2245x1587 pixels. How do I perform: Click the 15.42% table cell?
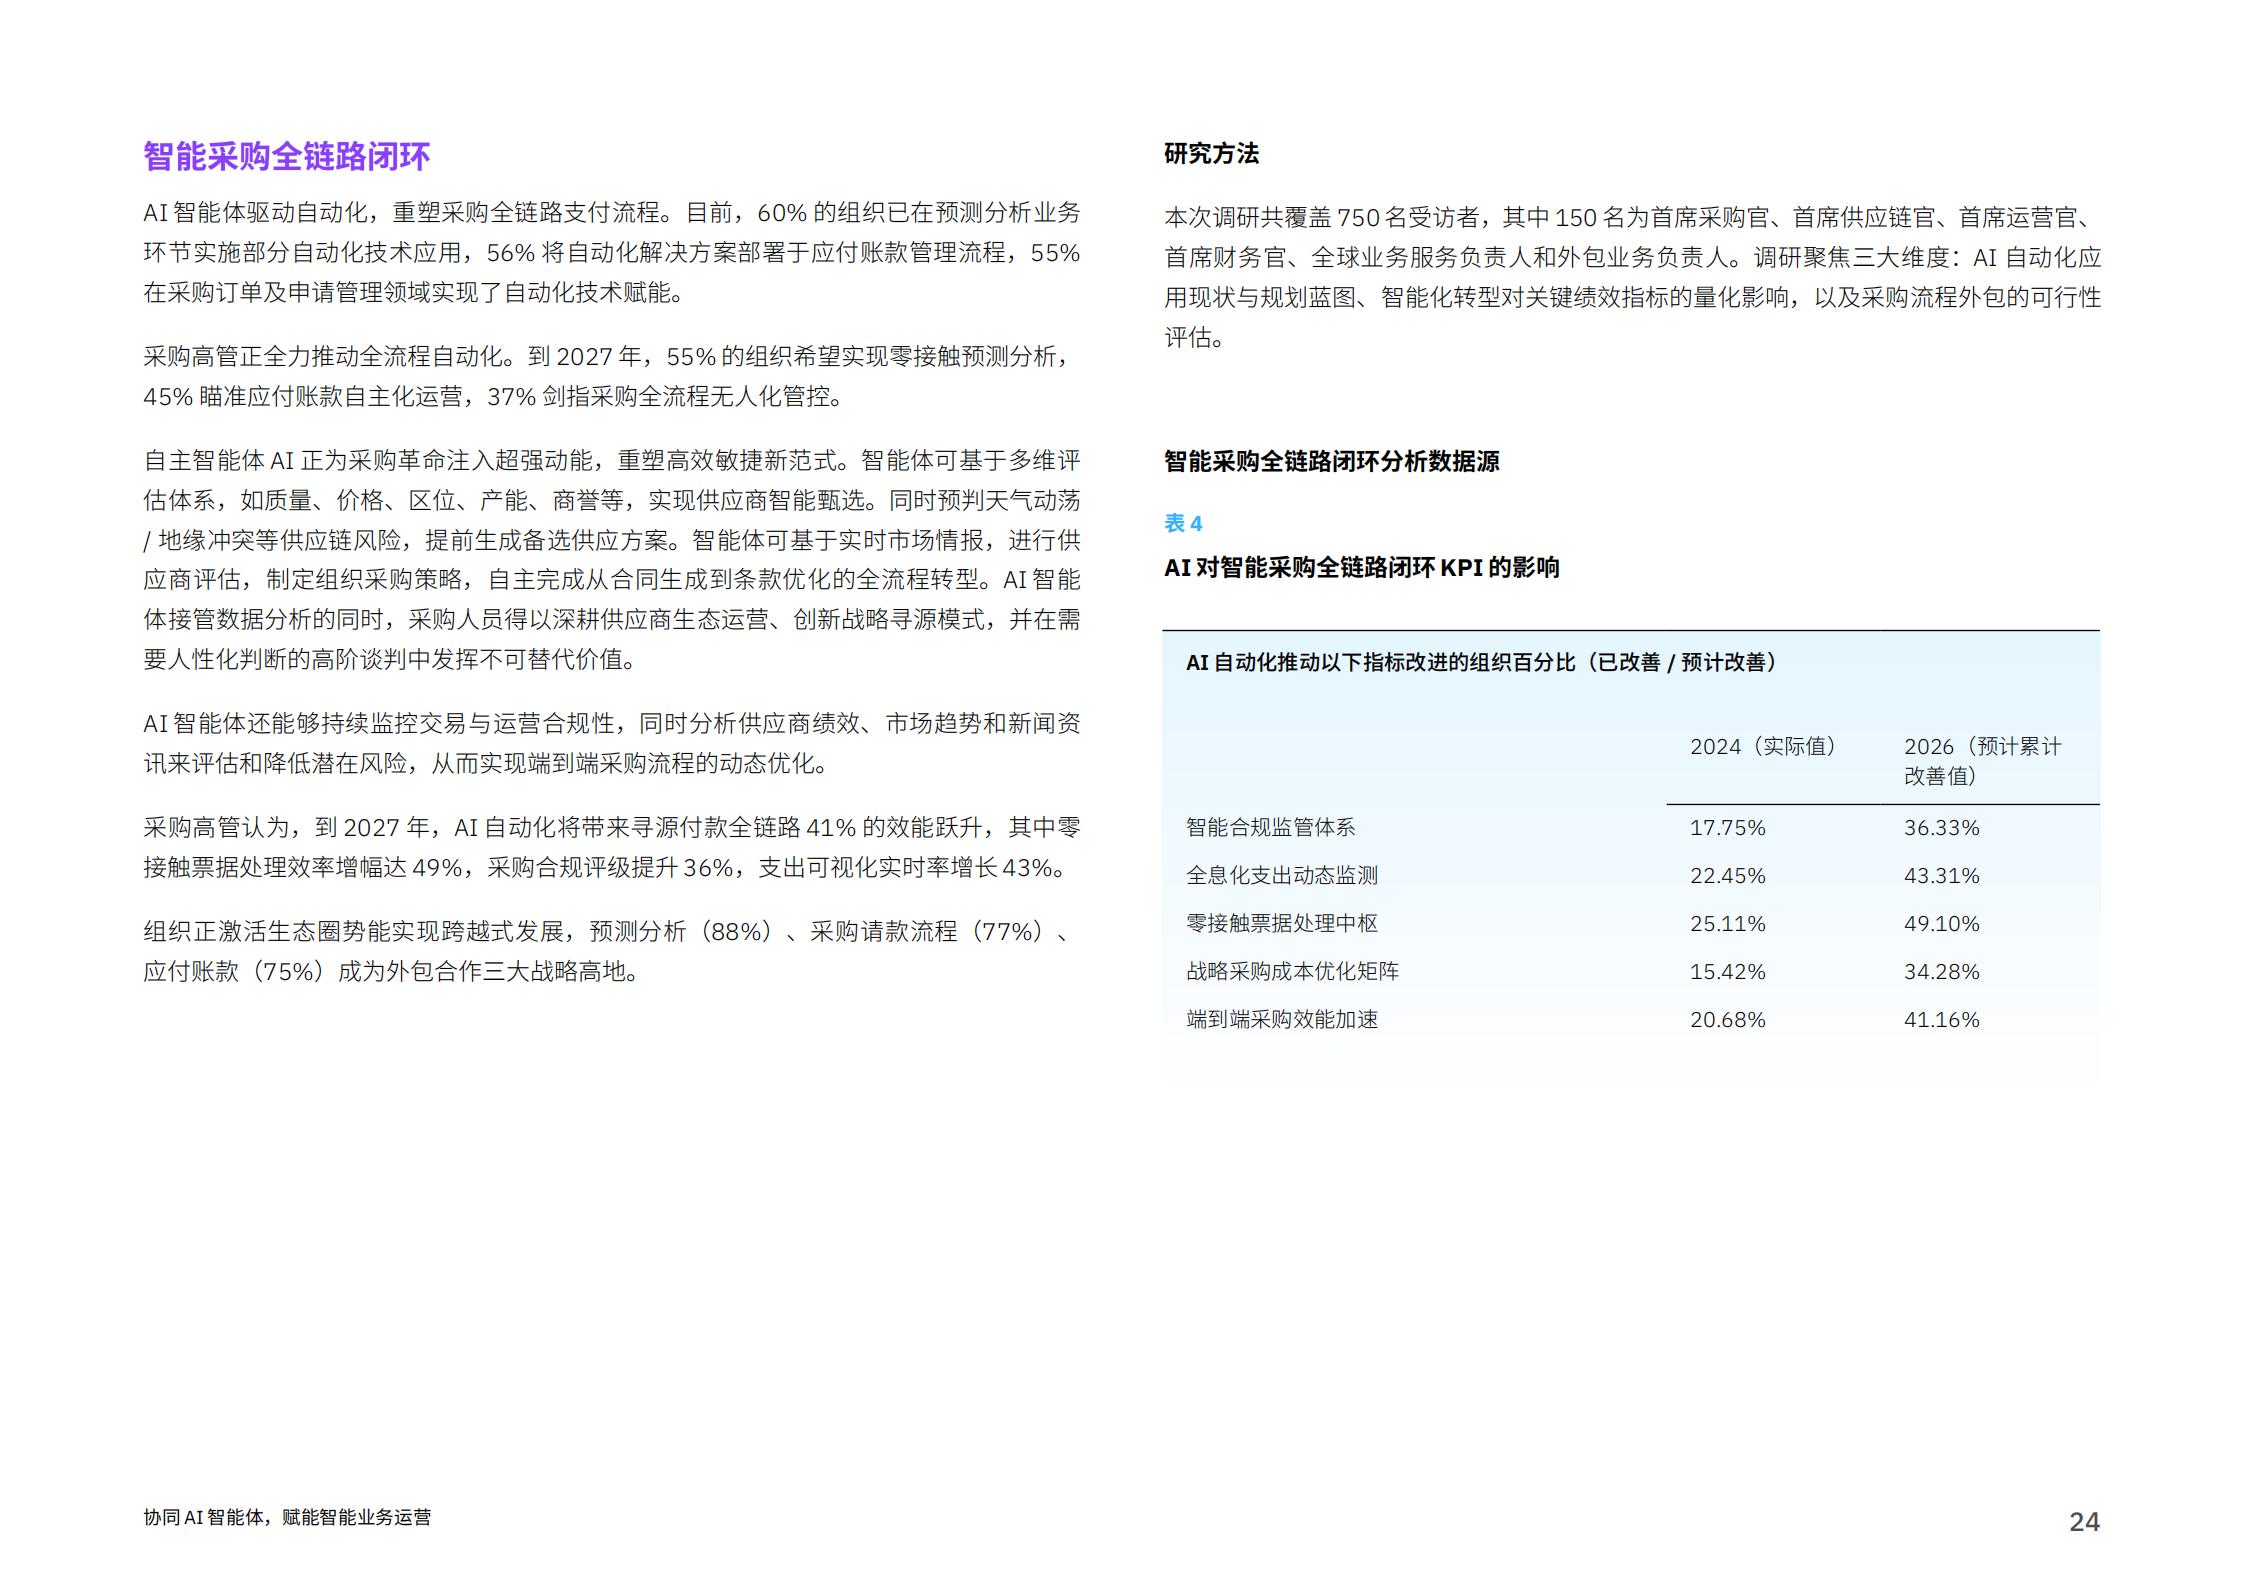pos(1727,972)
